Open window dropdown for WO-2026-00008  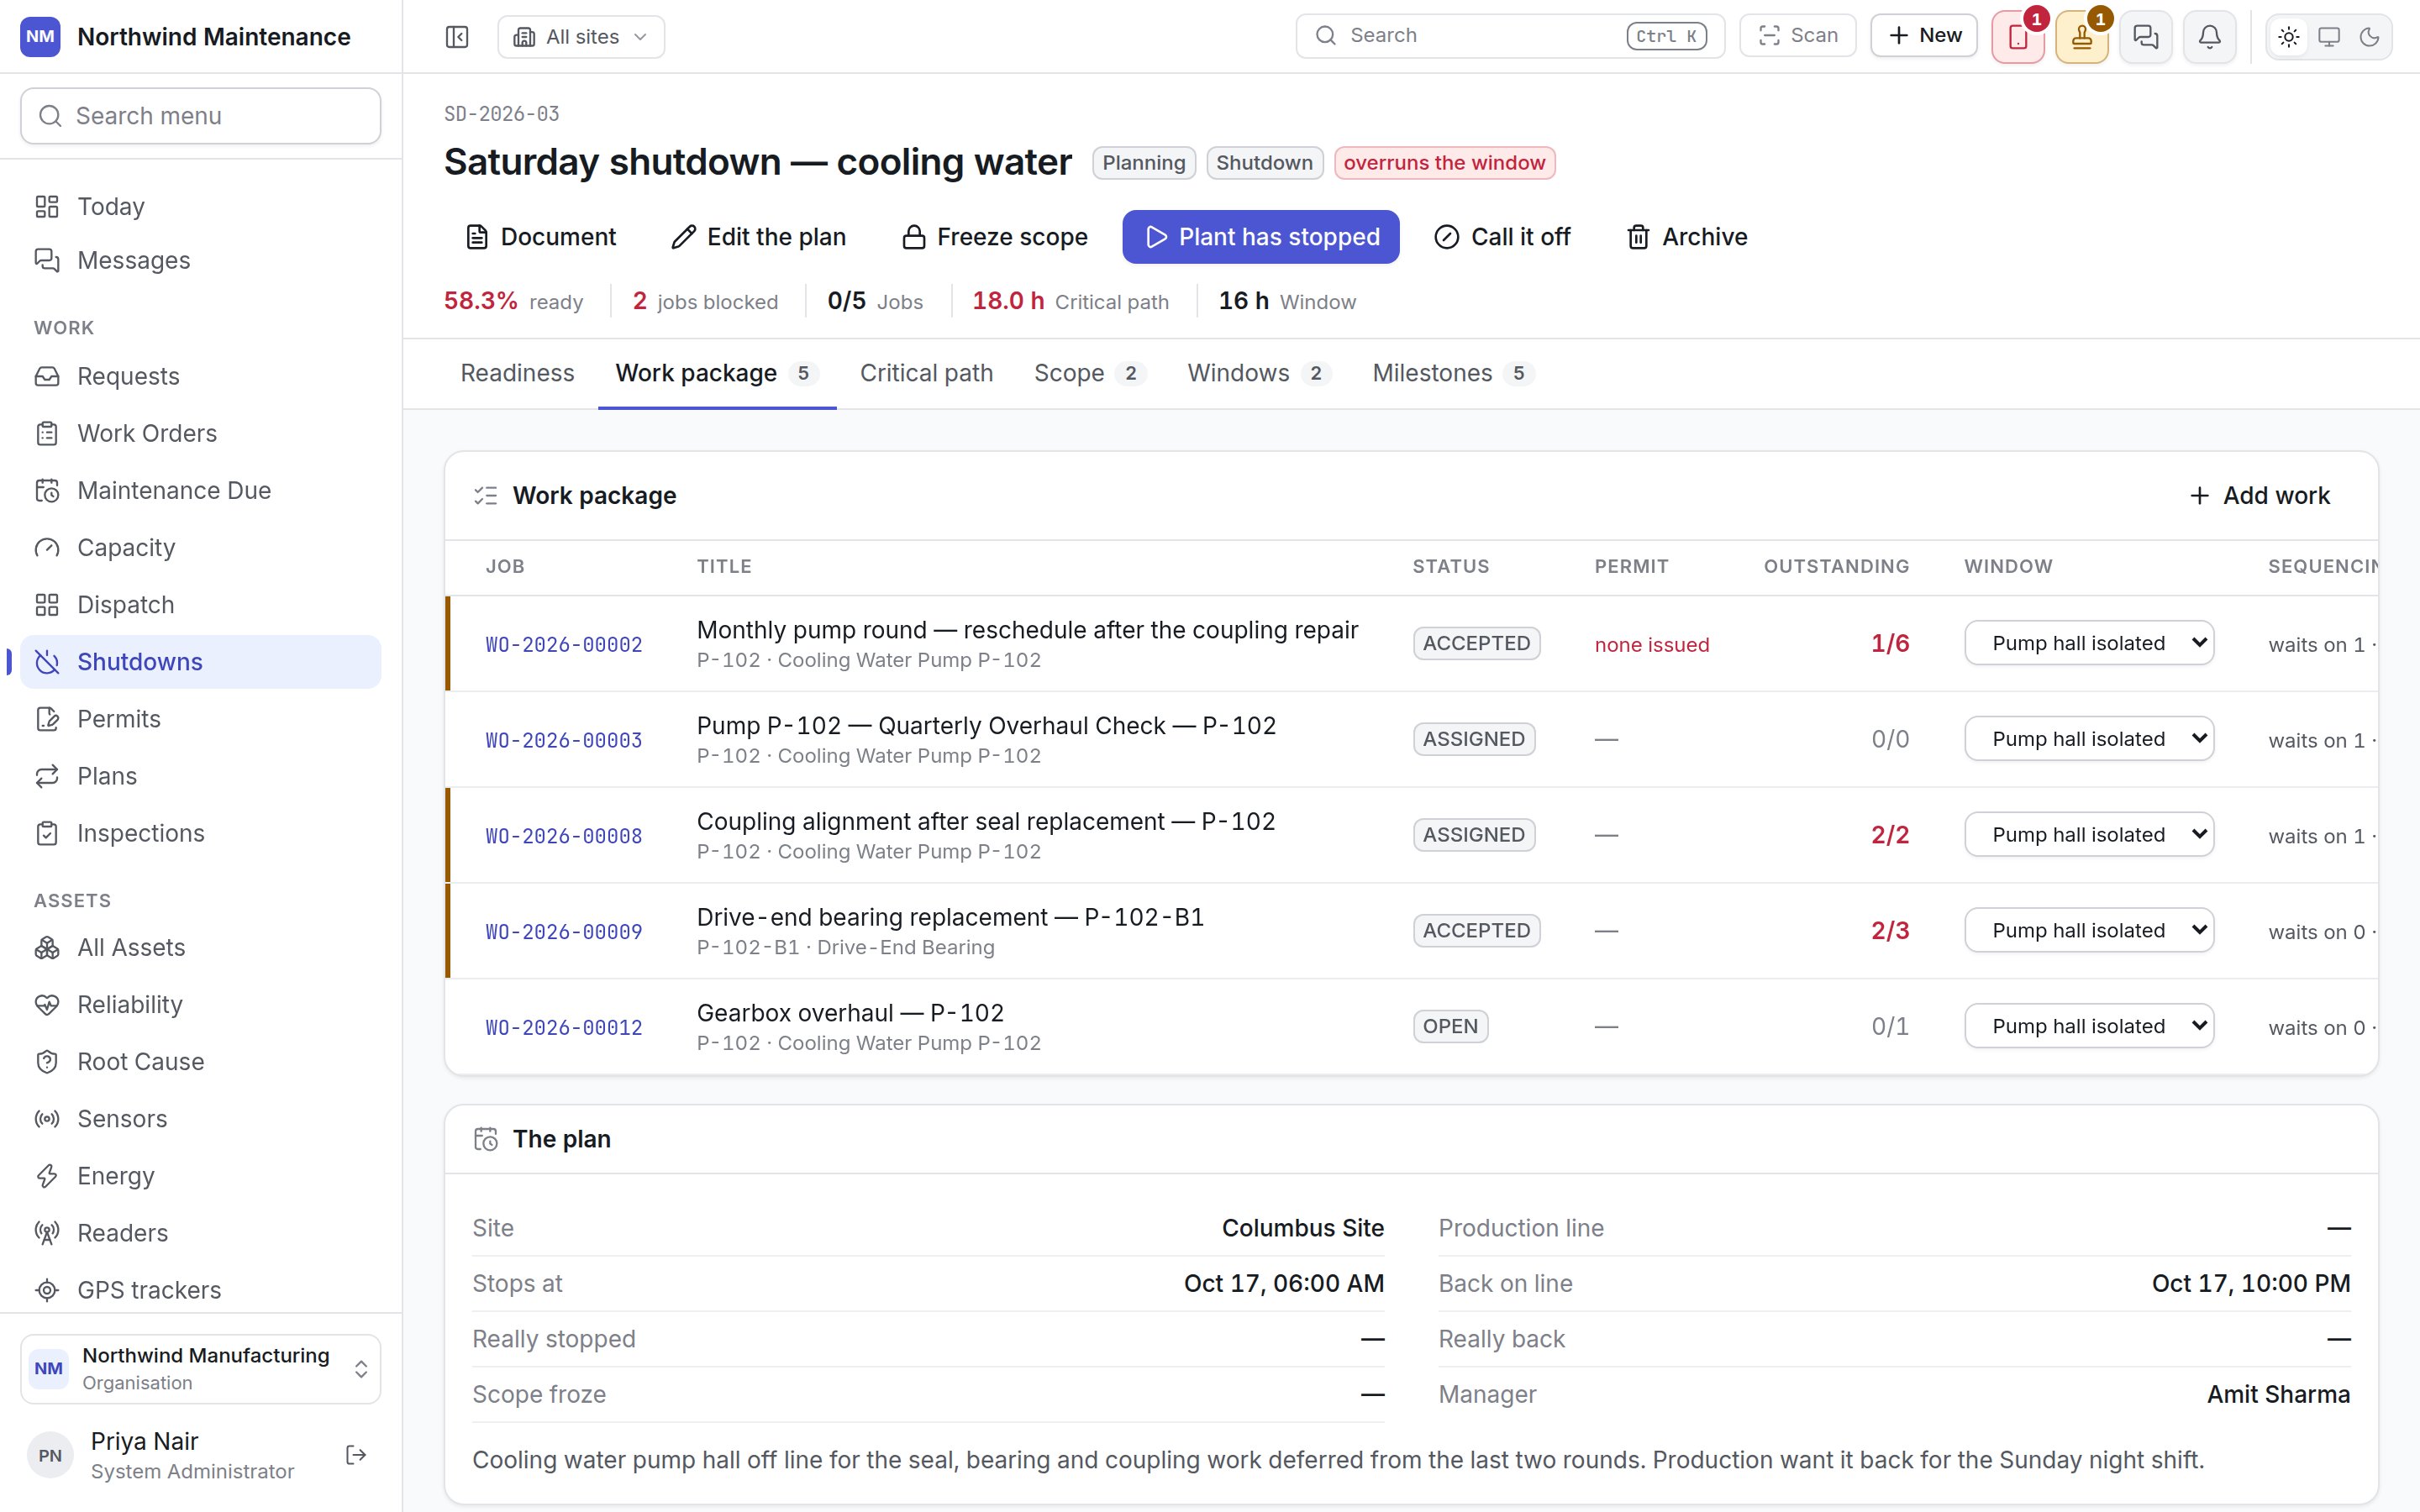coord(2089,835)
